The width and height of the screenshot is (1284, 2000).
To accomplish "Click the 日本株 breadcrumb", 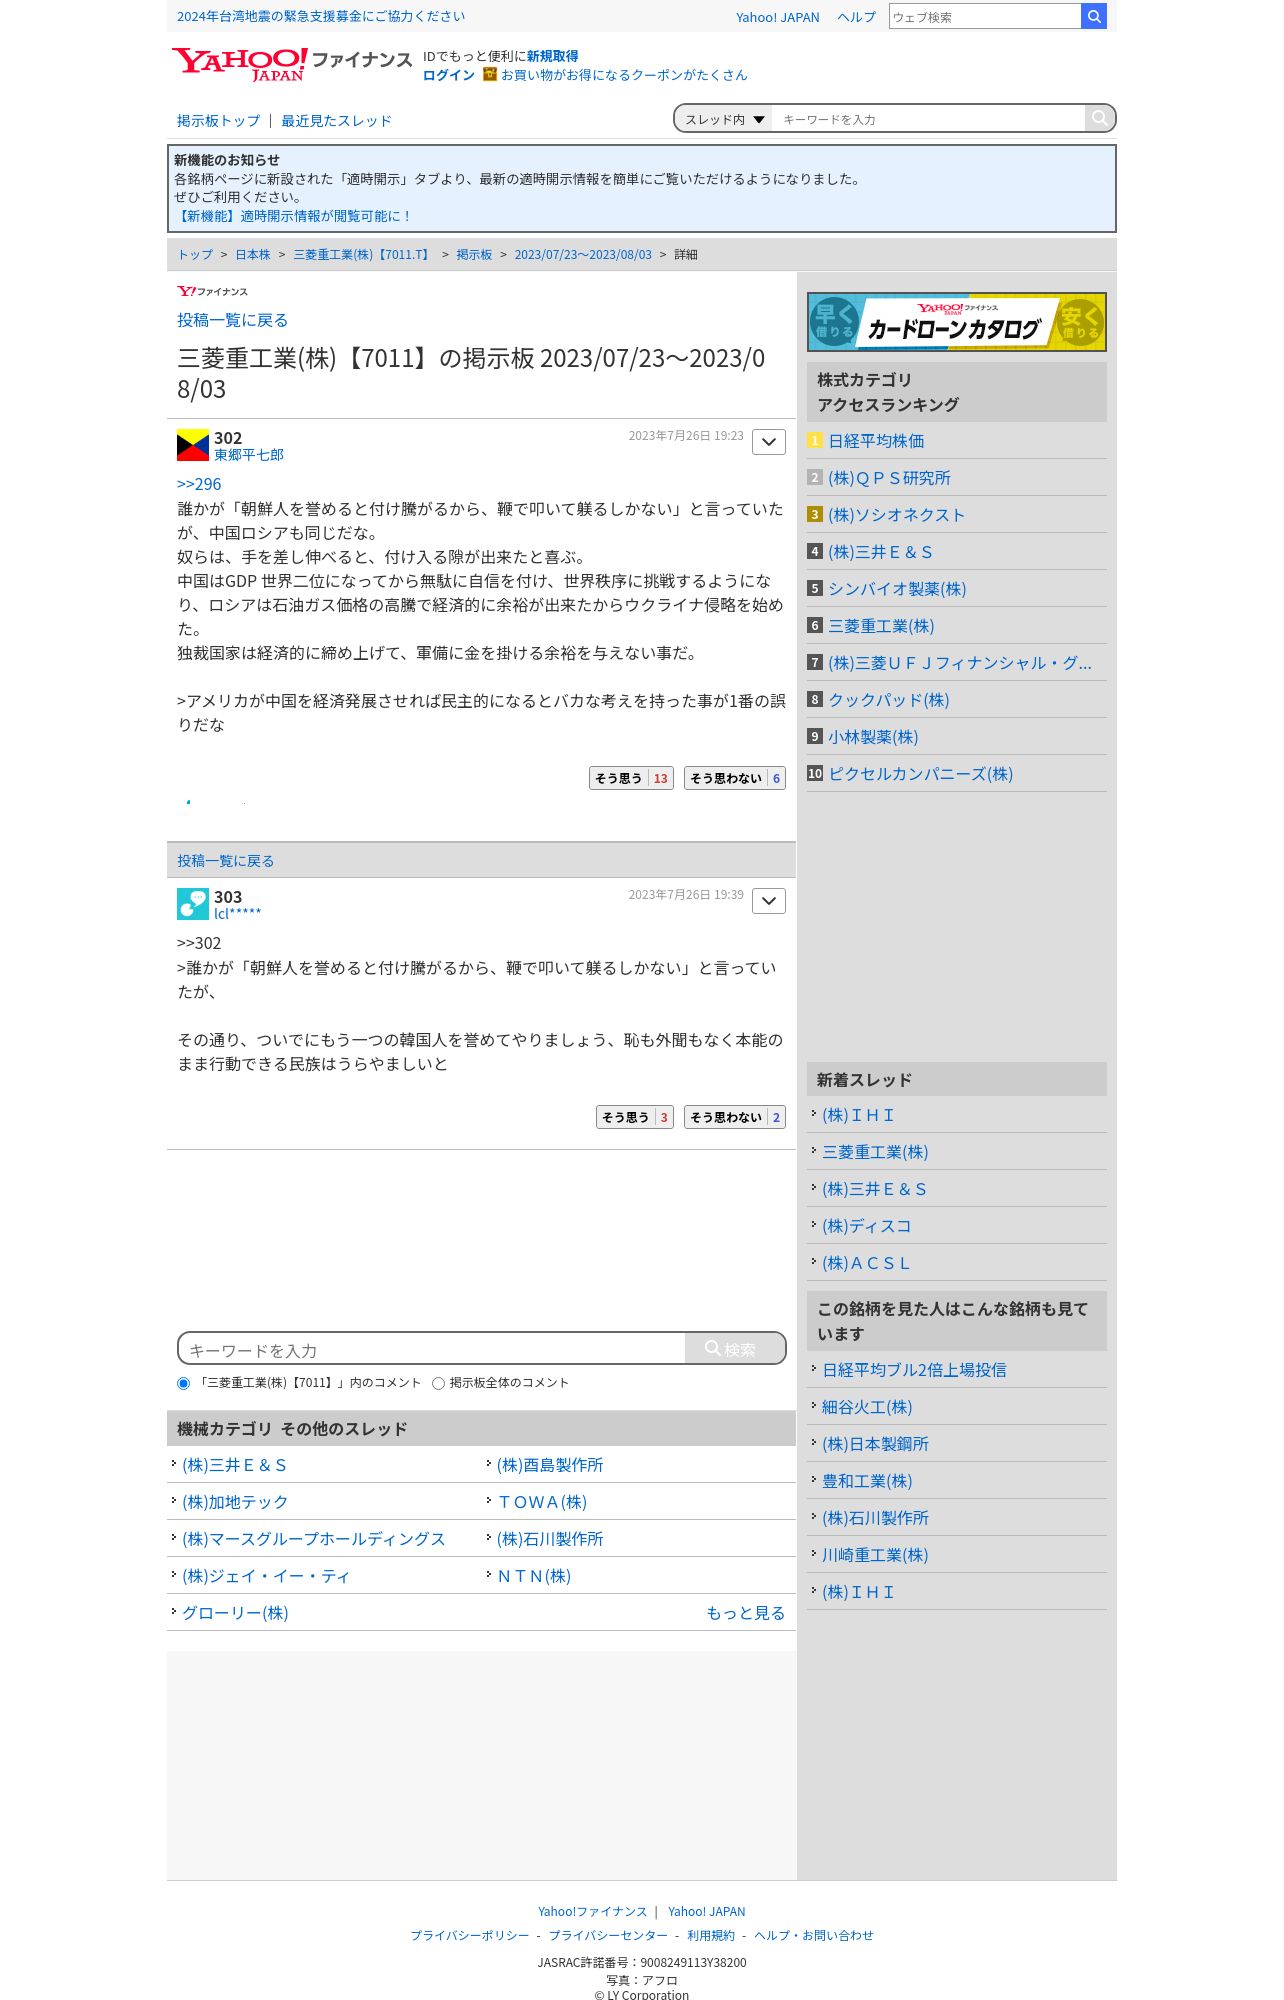I will [x=253, y=254].
